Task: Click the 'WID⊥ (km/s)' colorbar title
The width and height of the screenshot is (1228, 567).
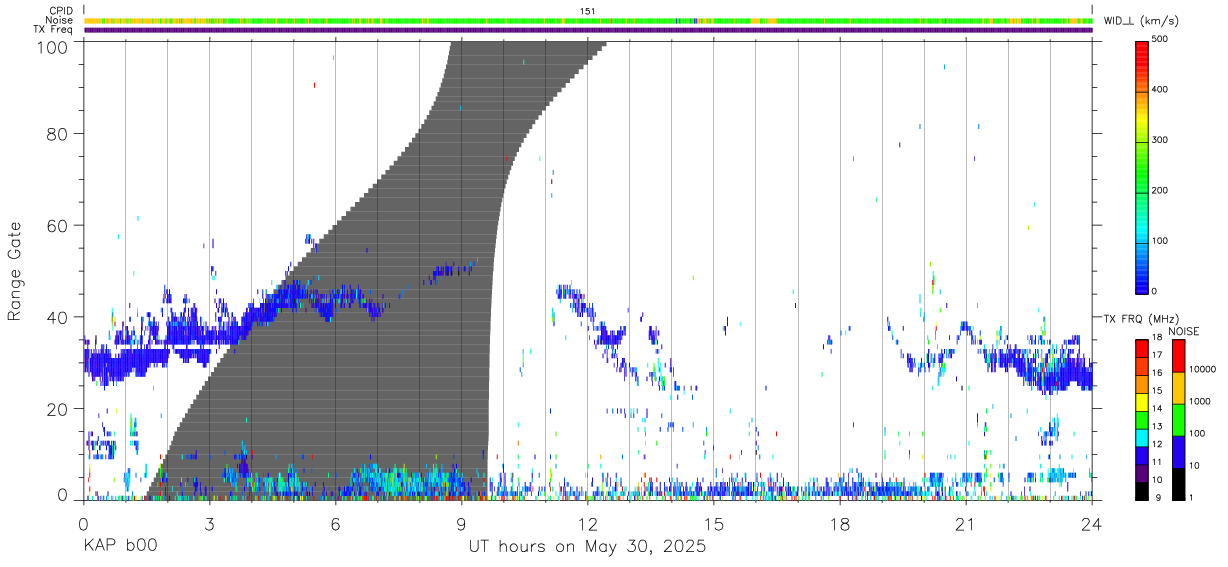Action: point(1139,20)
